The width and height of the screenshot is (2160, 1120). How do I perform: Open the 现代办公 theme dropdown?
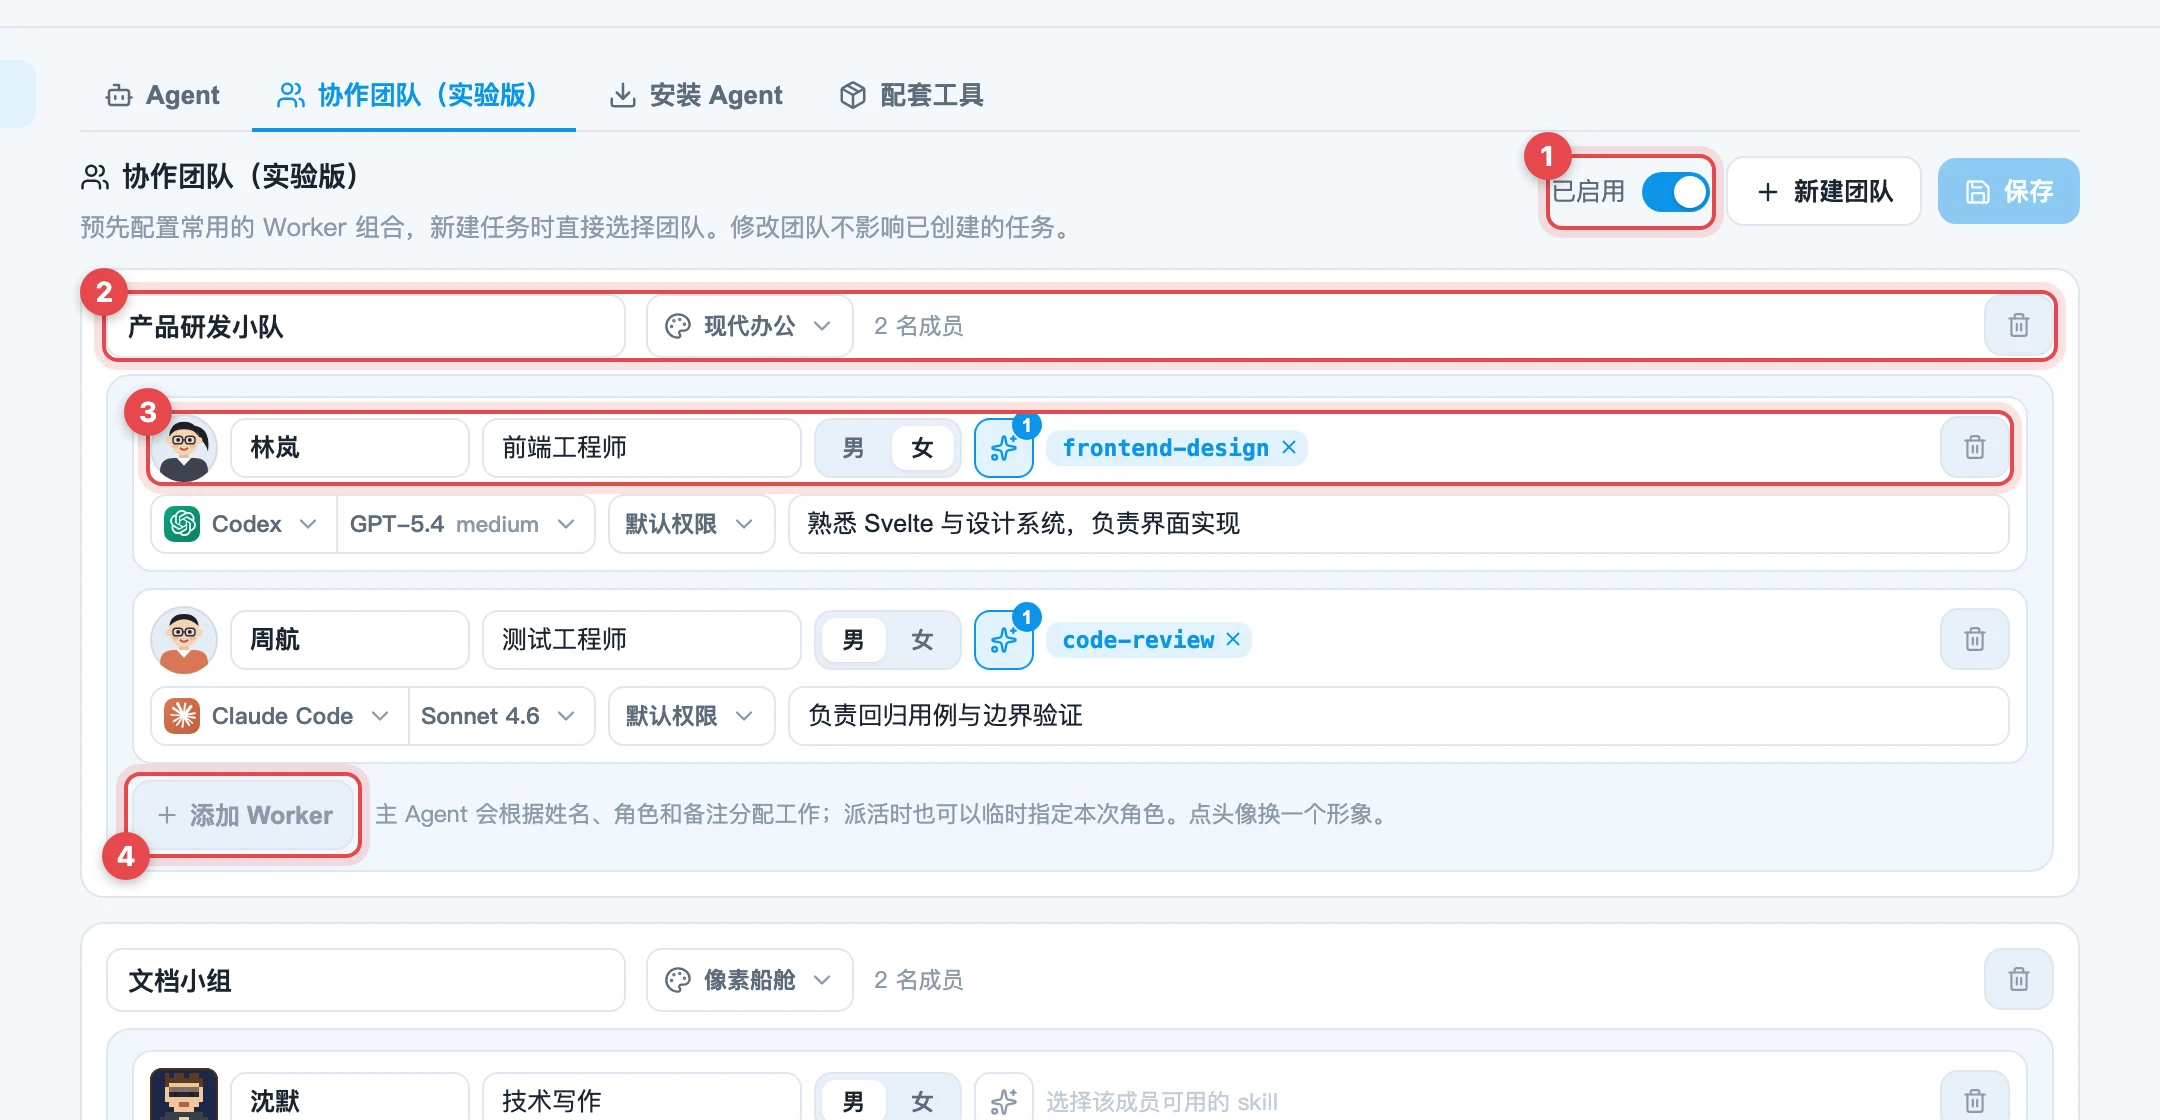(749, 326)
